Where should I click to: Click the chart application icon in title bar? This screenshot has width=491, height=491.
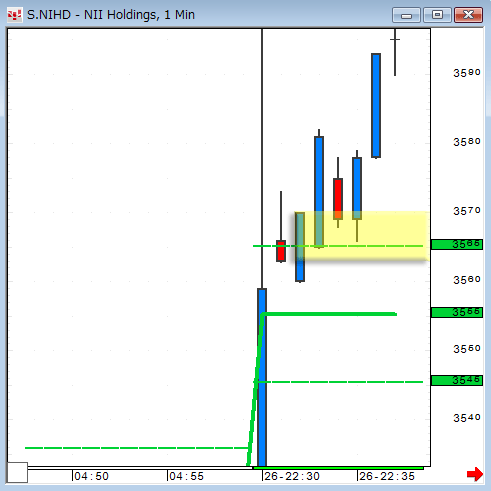click(14, 15)
